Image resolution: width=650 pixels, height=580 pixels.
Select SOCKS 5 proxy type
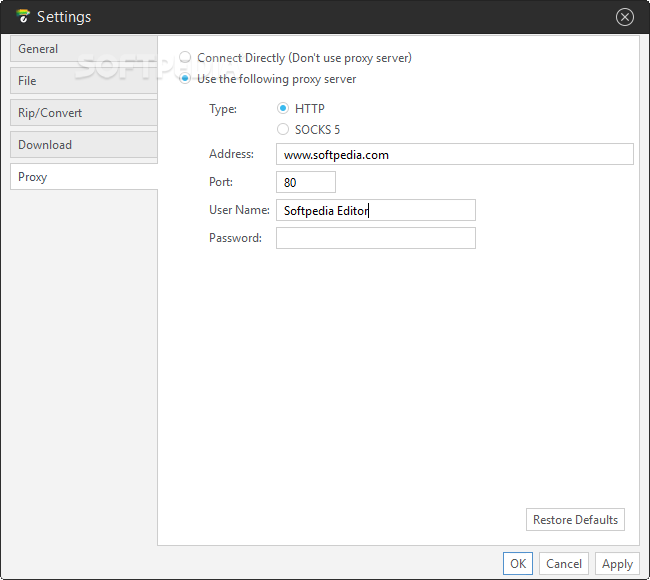pos(283,129)
